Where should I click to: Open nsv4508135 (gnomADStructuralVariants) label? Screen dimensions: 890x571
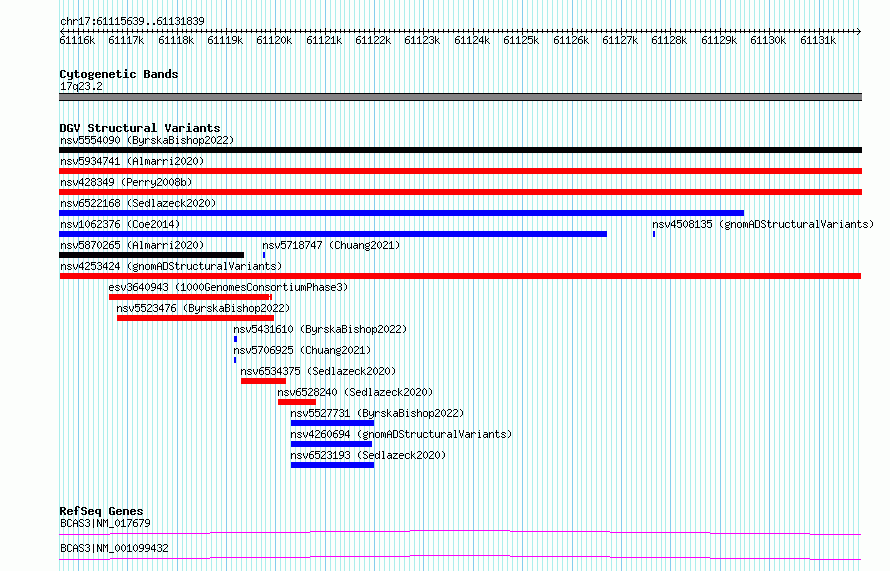pos(763,224)
